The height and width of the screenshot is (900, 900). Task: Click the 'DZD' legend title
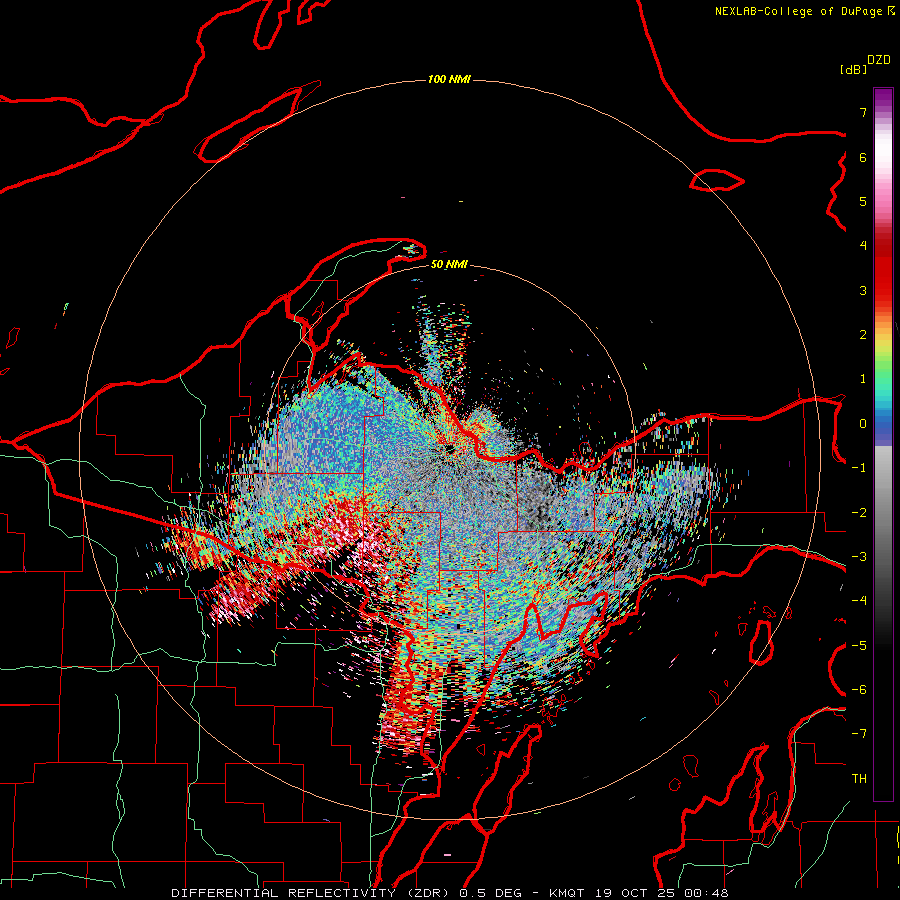(x=879, y=60)
